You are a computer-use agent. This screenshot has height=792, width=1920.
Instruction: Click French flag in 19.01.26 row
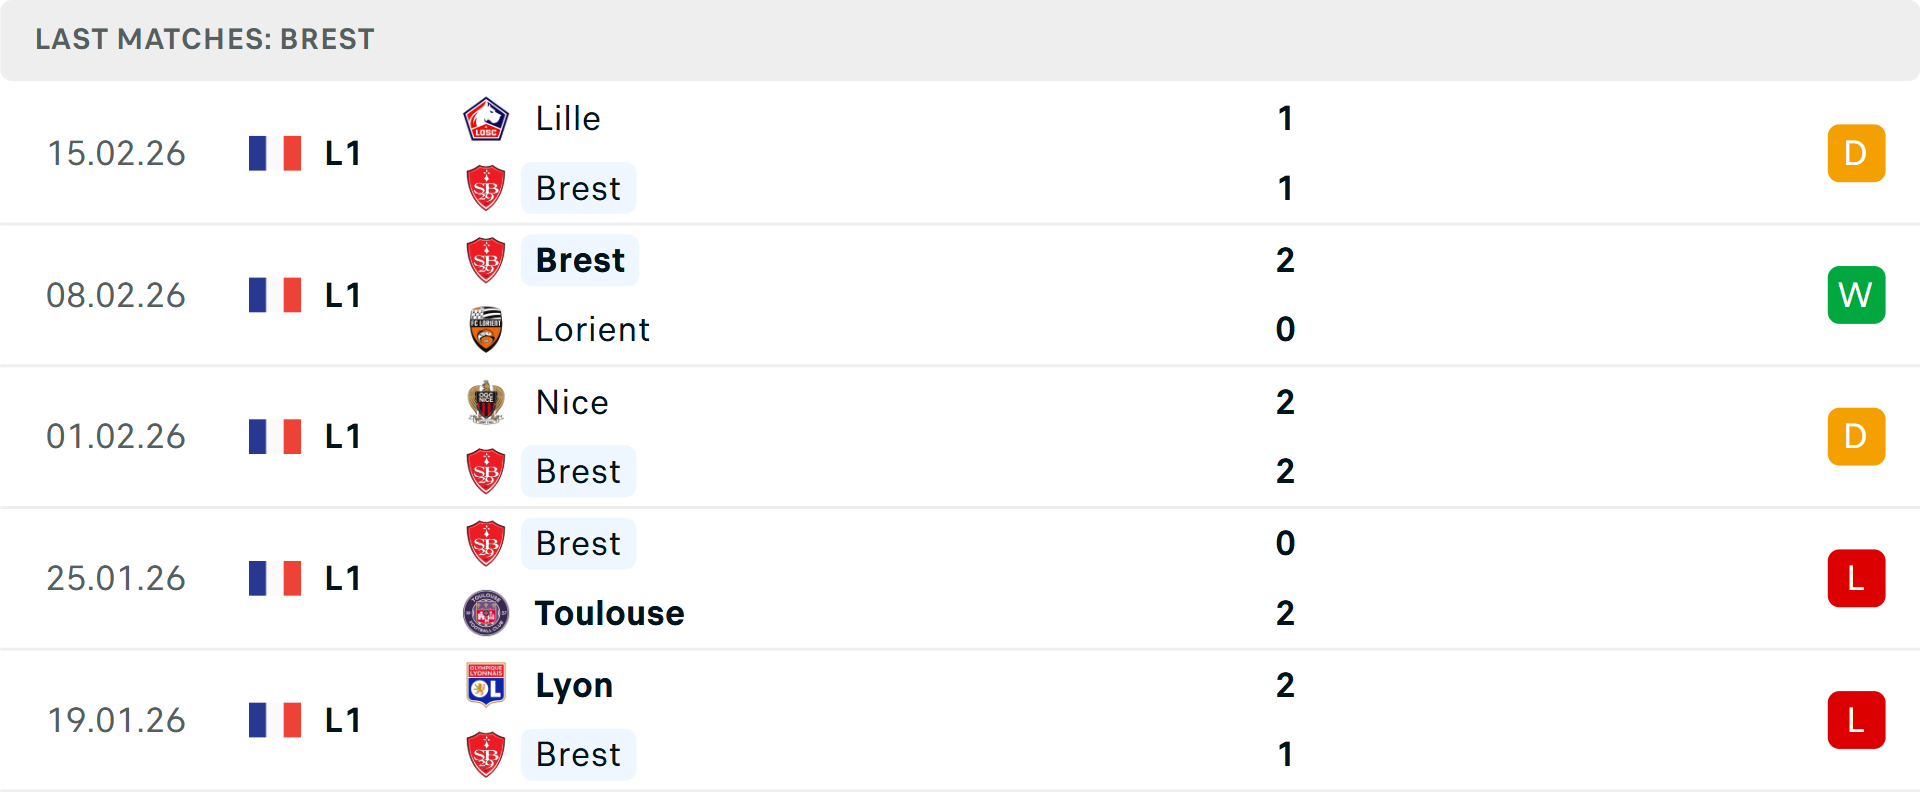pos(275,720)
